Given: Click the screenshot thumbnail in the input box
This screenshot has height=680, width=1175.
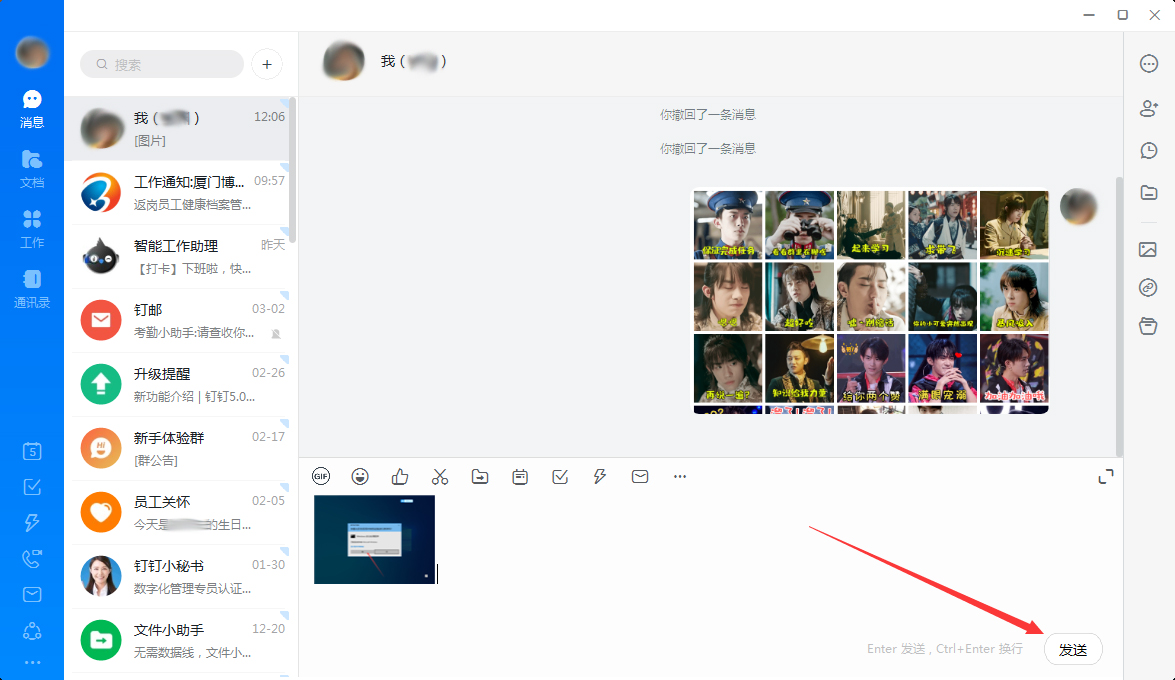Looking at the screenshot, I should point(374,539).
